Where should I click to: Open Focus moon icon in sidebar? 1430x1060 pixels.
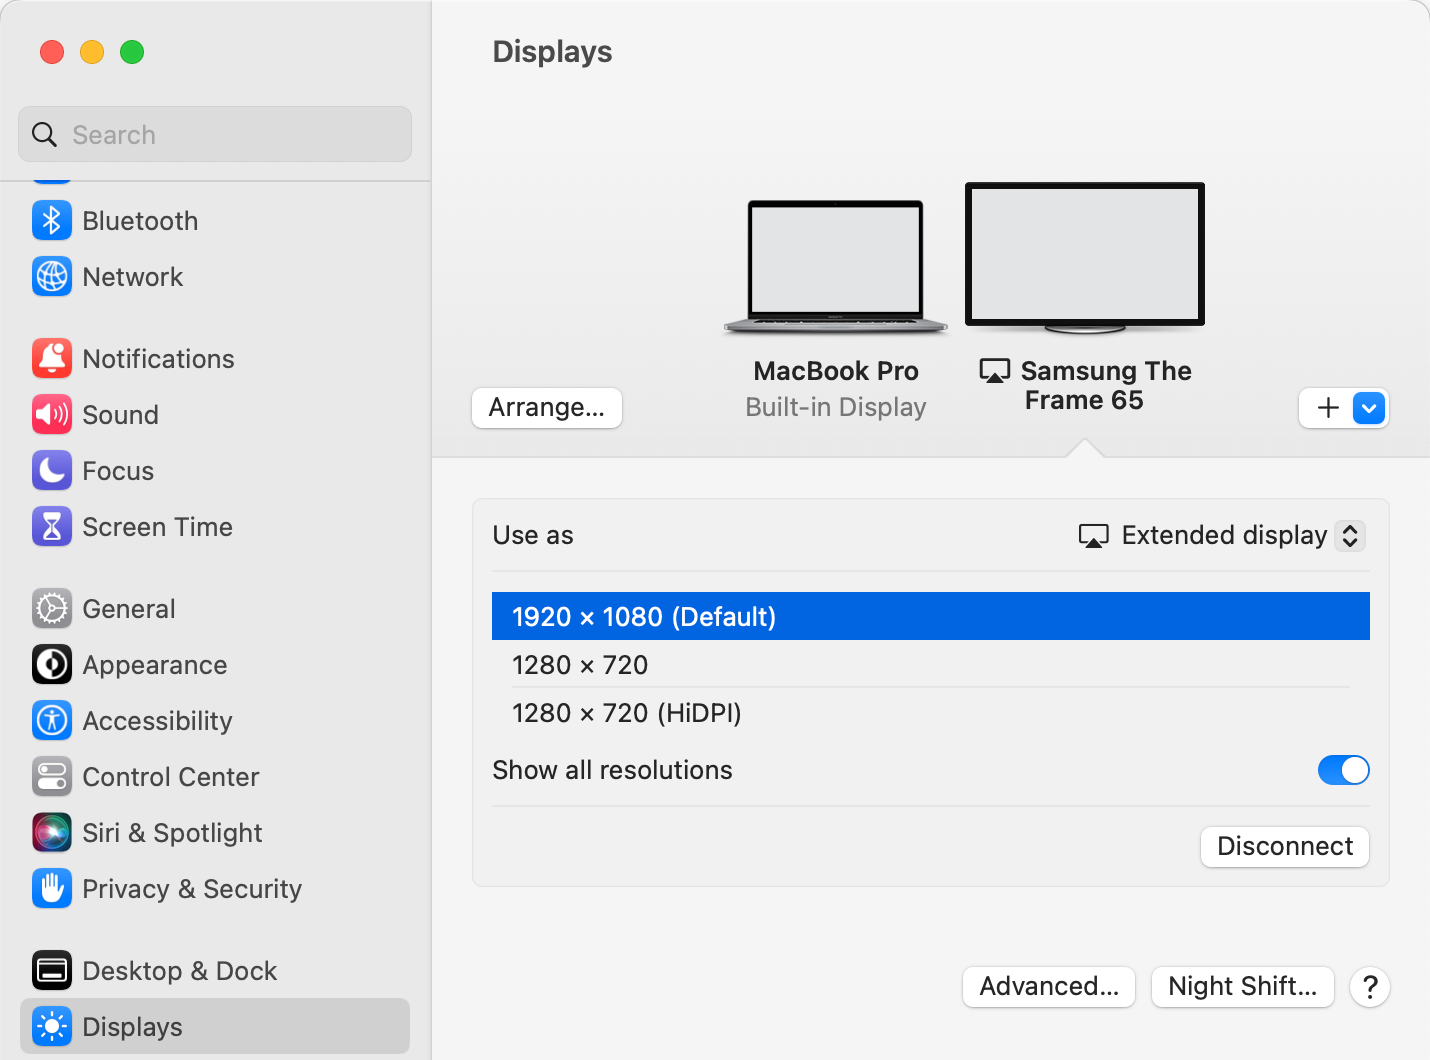point(52,471)
